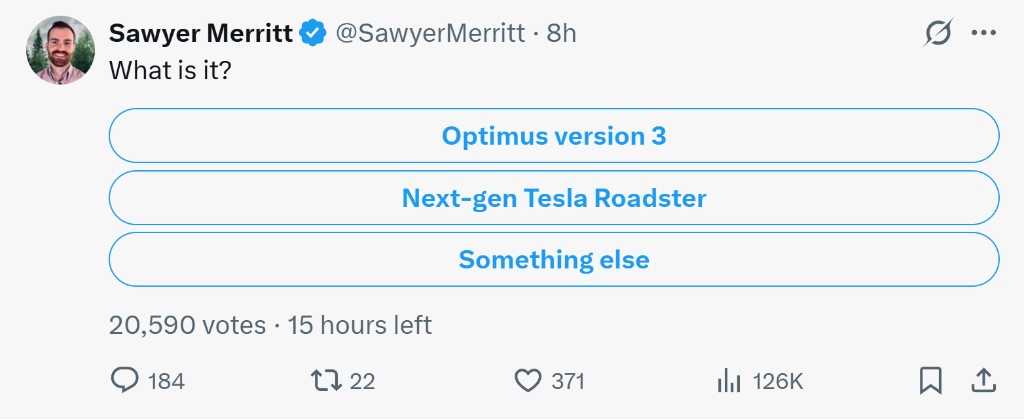Vote for Next-gen Tesla Roadster
Image resolution: width=1024 pixels, height=420 pixels.
point(554,198)
